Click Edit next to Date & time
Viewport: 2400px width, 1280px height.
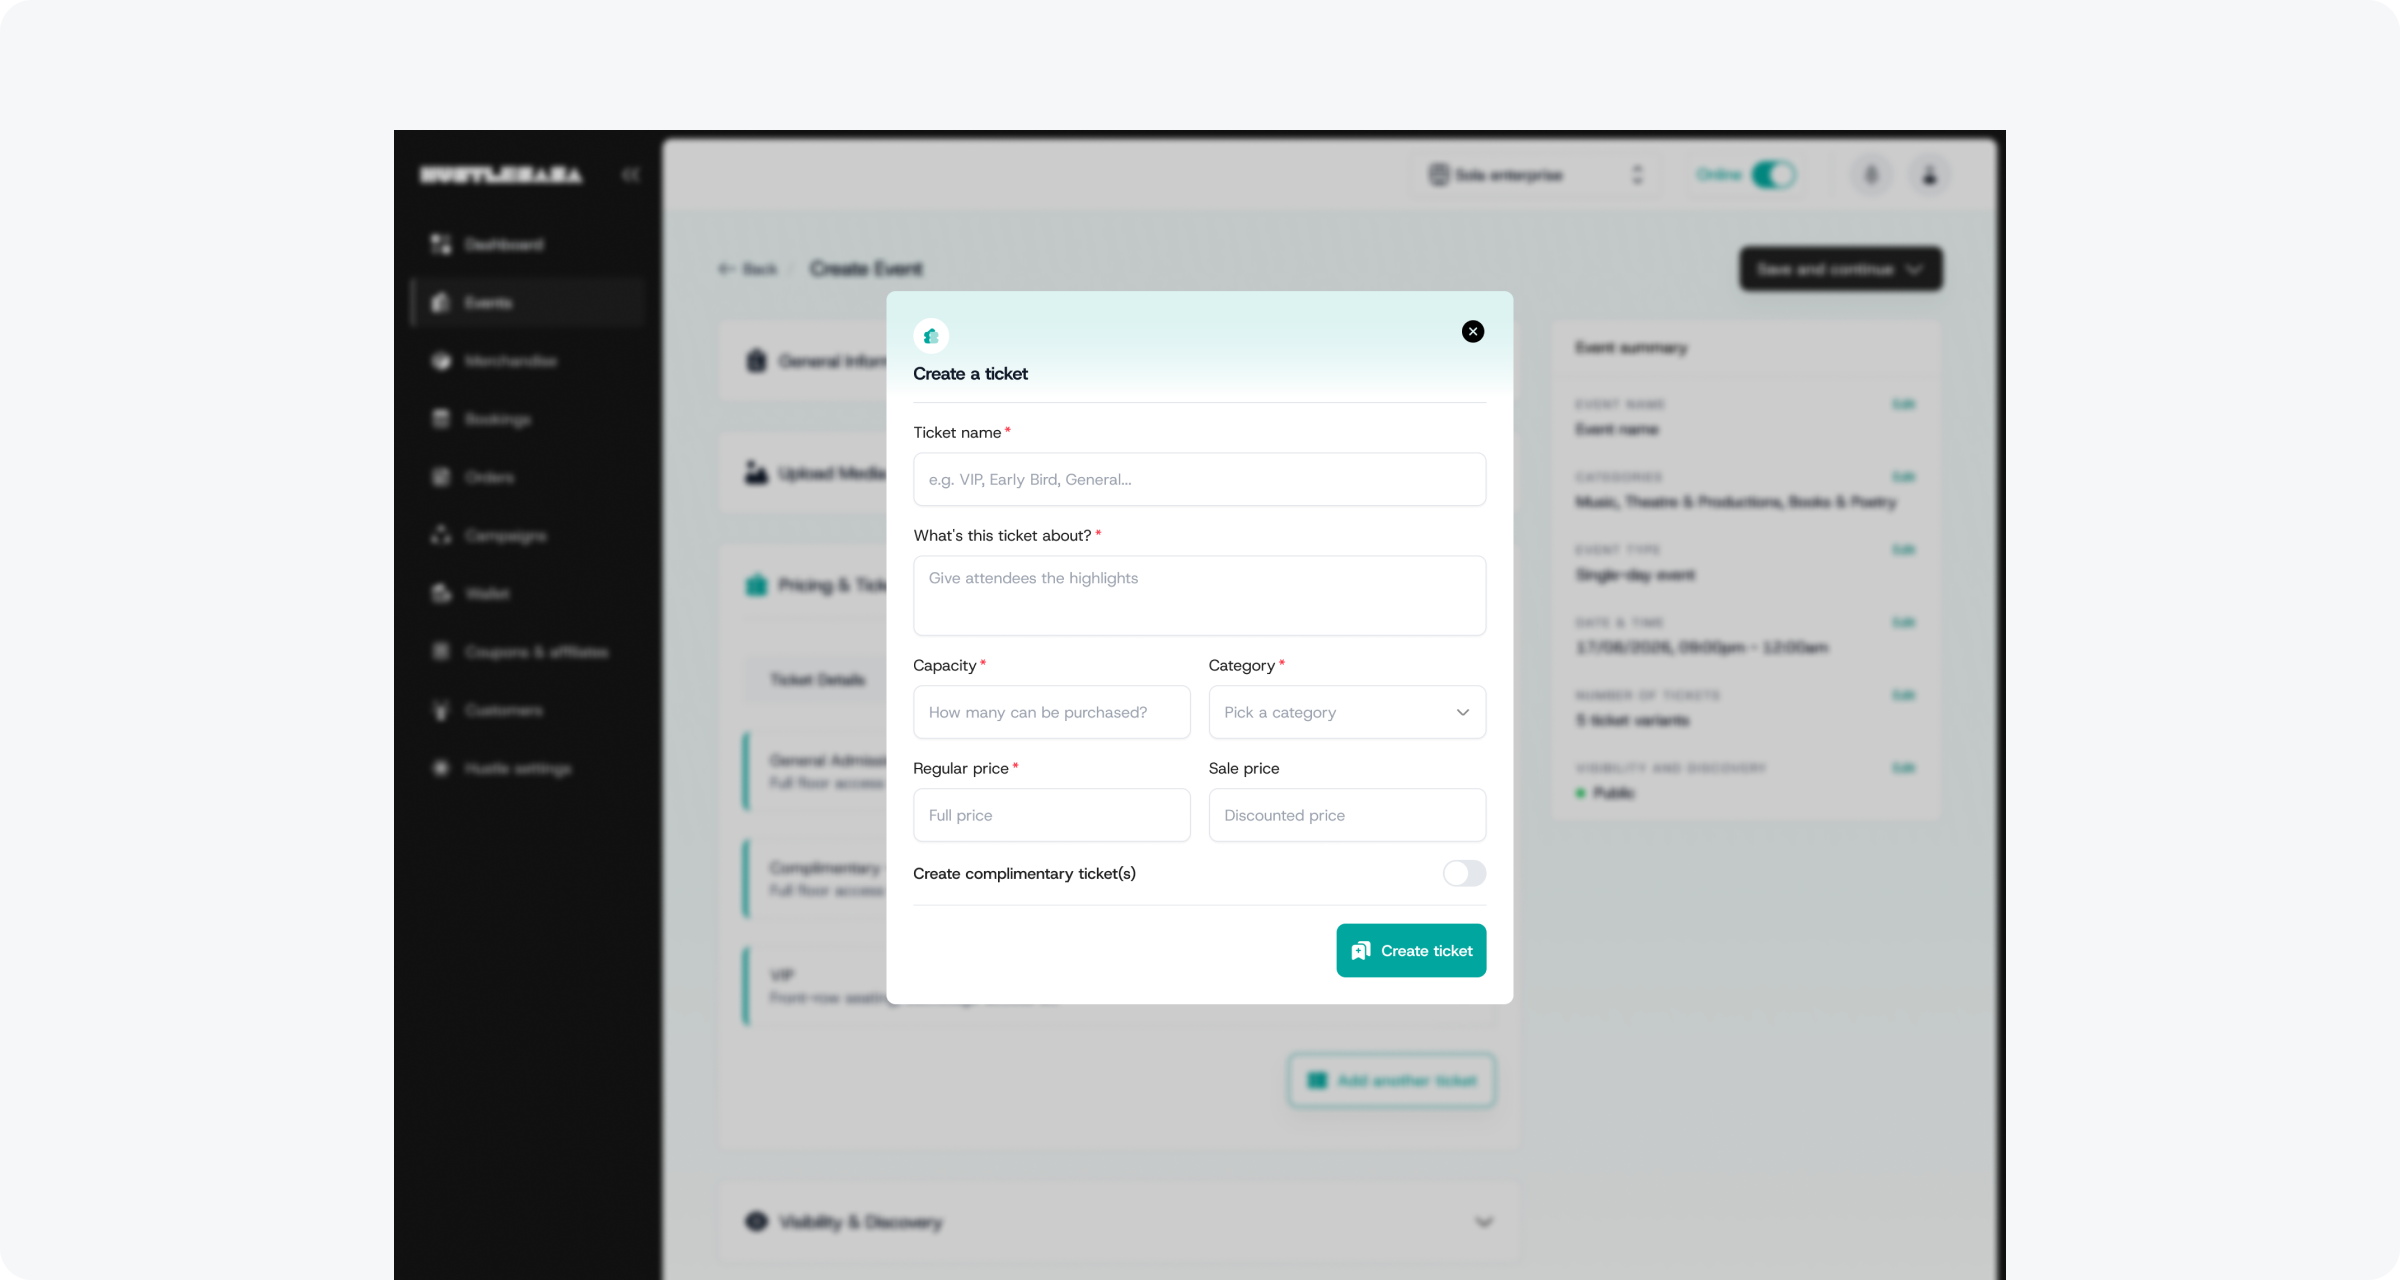click(x=1903, y=622)
